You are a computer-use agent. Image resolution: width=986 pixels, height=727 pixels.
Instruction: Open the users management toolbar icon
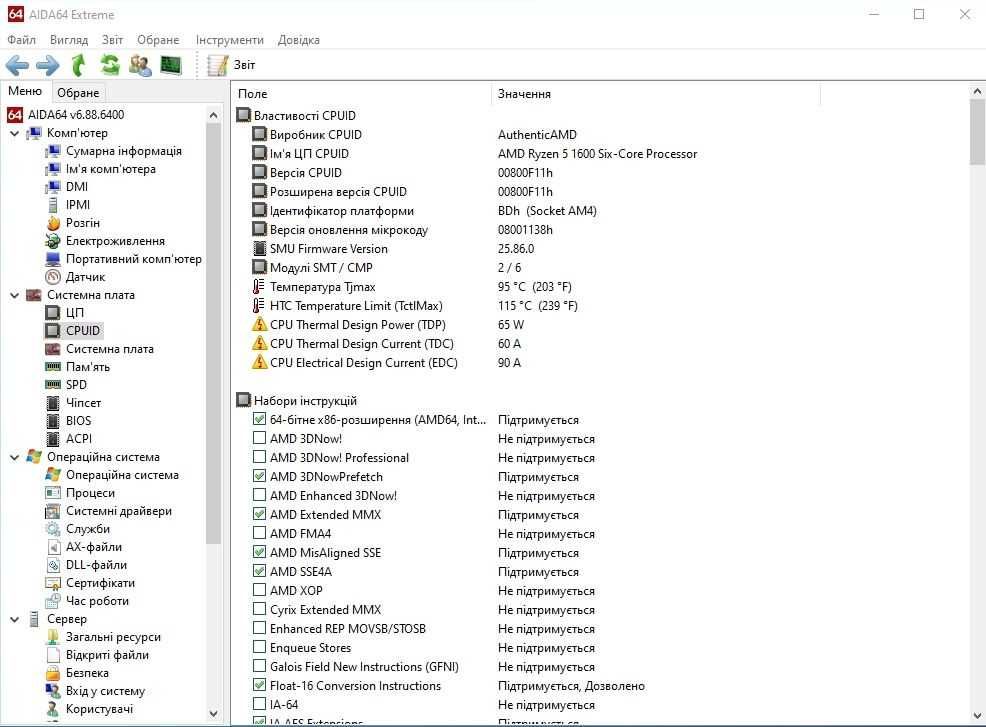click(x=140, y=65)
